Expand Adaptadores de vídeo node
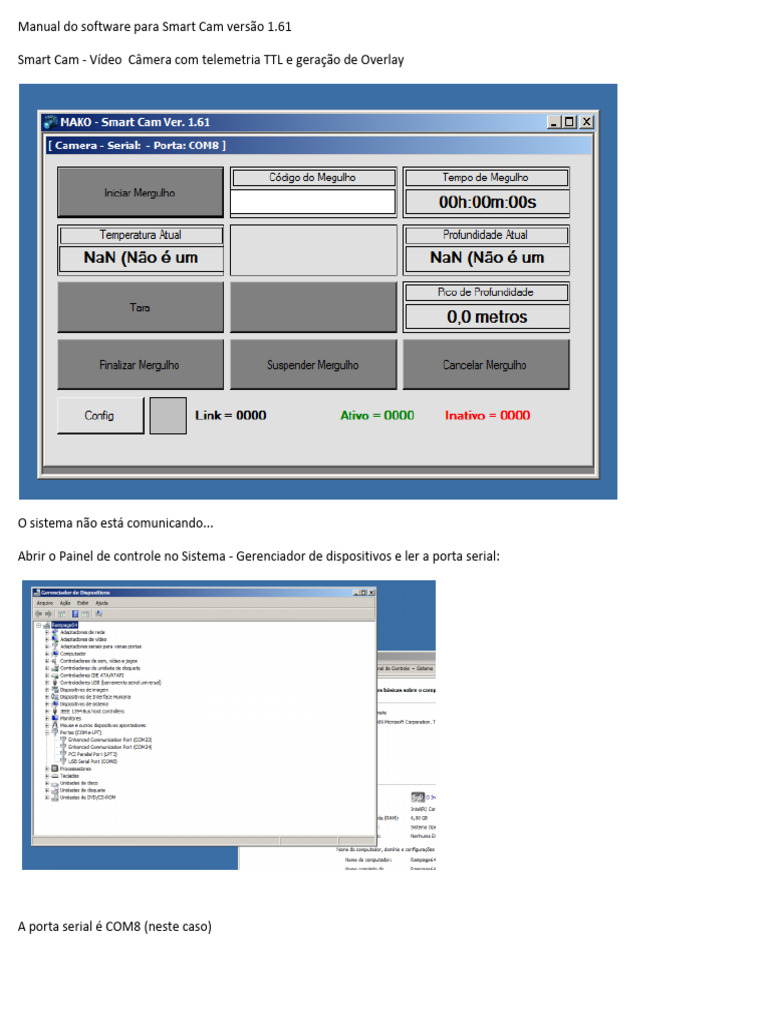The image size is (768, 1024). (47, 639)
